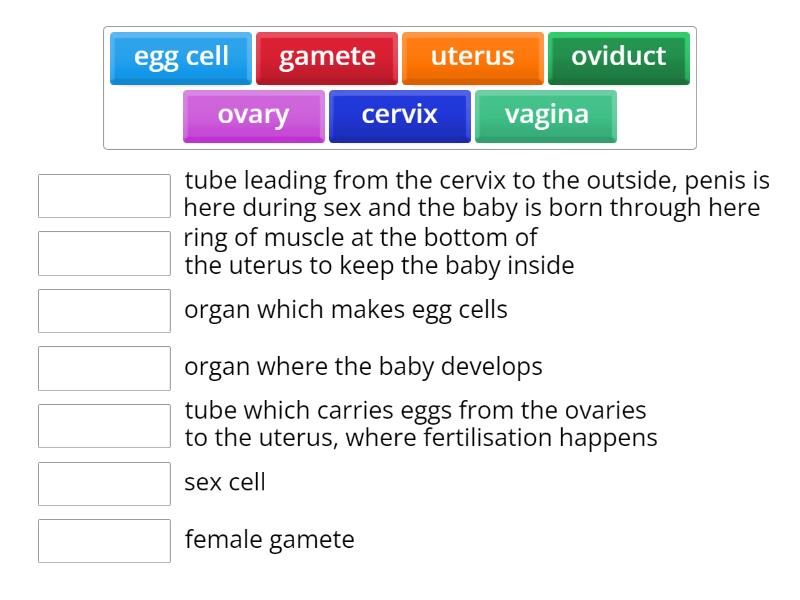Click the 'organ where the baby develops' definition

click(x=362, y=367)
